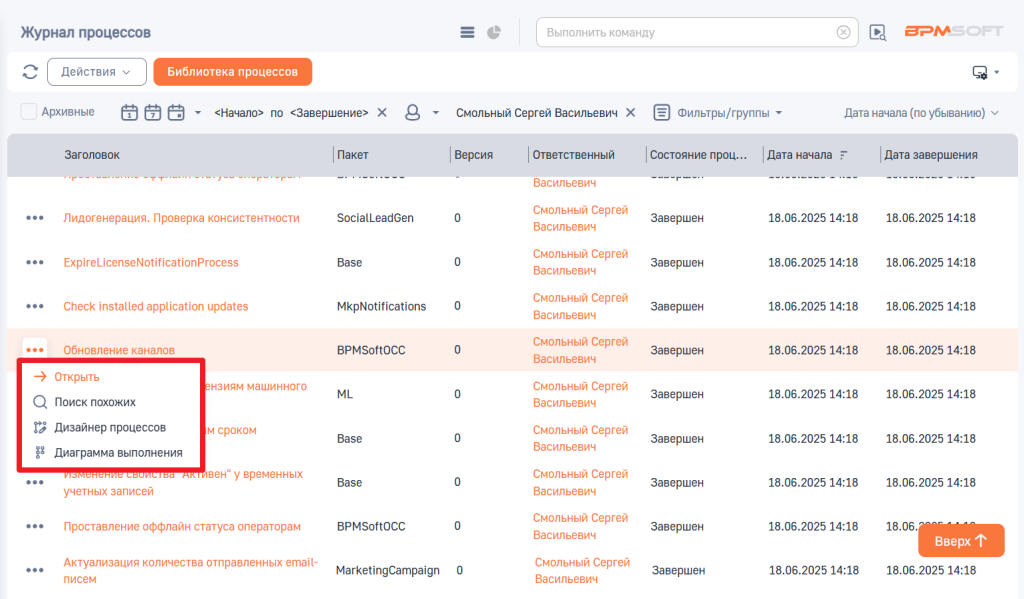Select the today calendar filter icon
Viewport: 1024px width, 599px height.
pos(129,112)
